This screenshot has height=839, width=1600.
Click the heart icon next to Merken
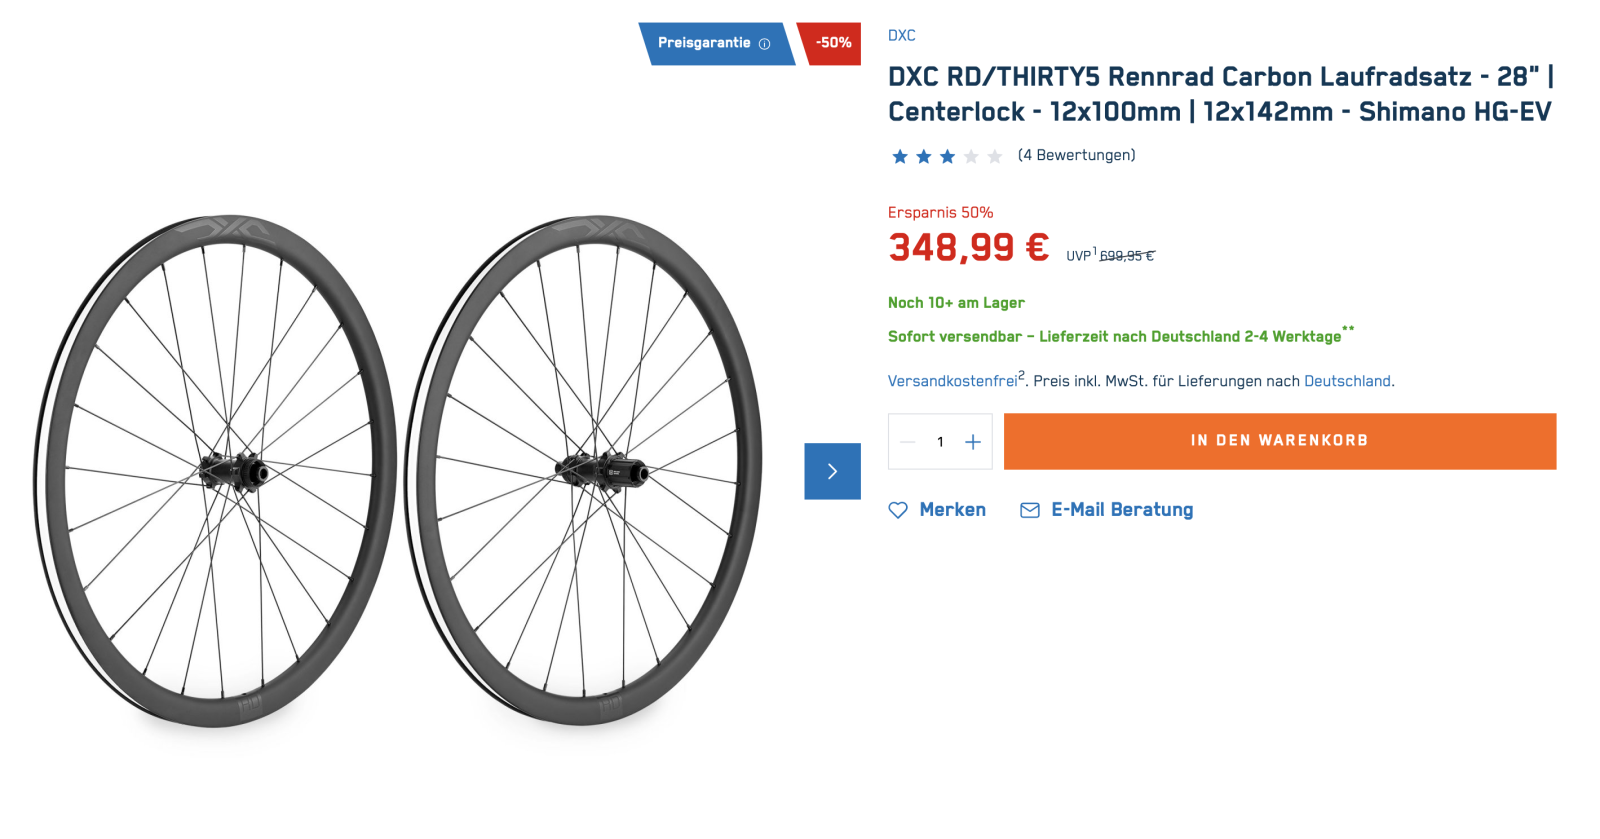[898, 510]
